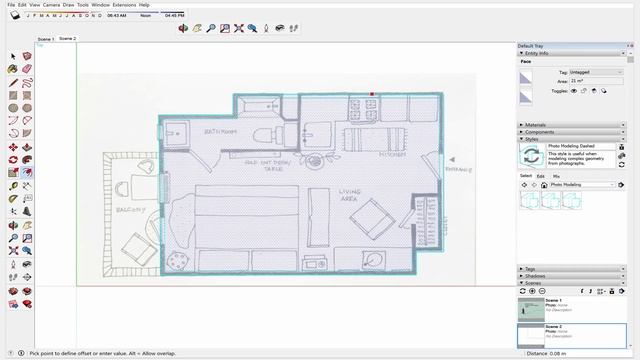Choose the Follow Me tool
Image resolution: width=640 pixels, height=360 pixels.
point(27,160)
